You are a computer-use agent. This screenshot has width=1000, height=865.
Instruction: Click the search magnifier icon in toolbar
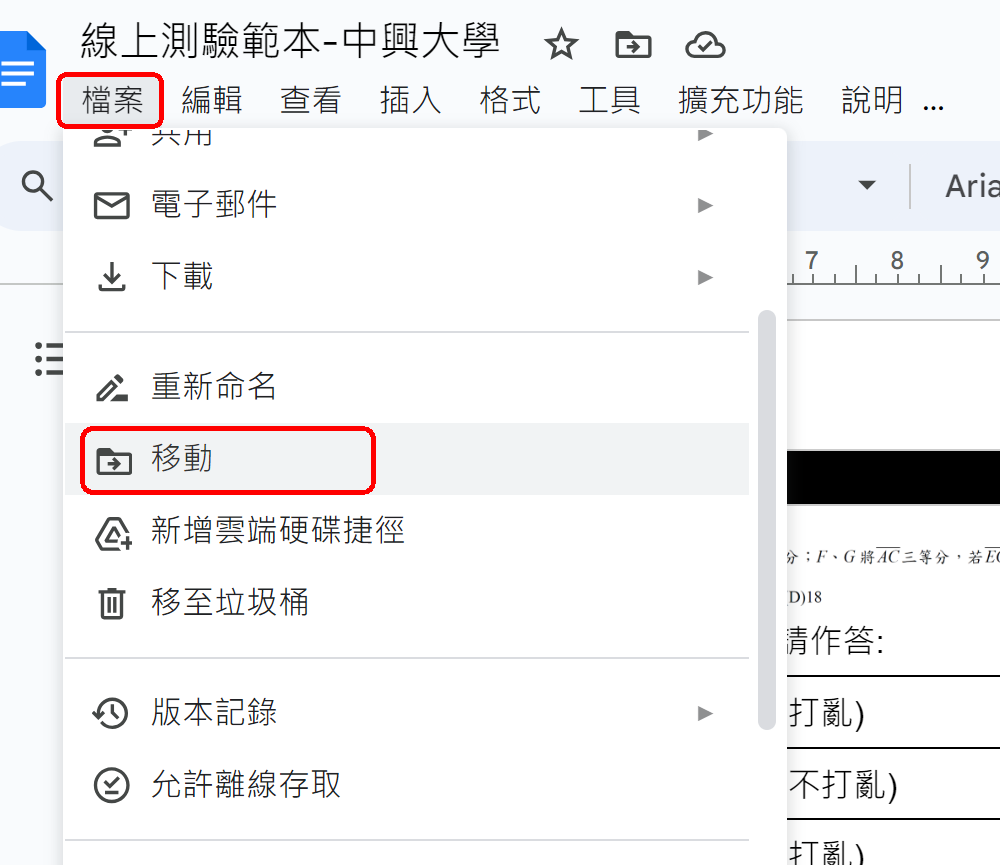pyautogui.click(x=37, y=186)
